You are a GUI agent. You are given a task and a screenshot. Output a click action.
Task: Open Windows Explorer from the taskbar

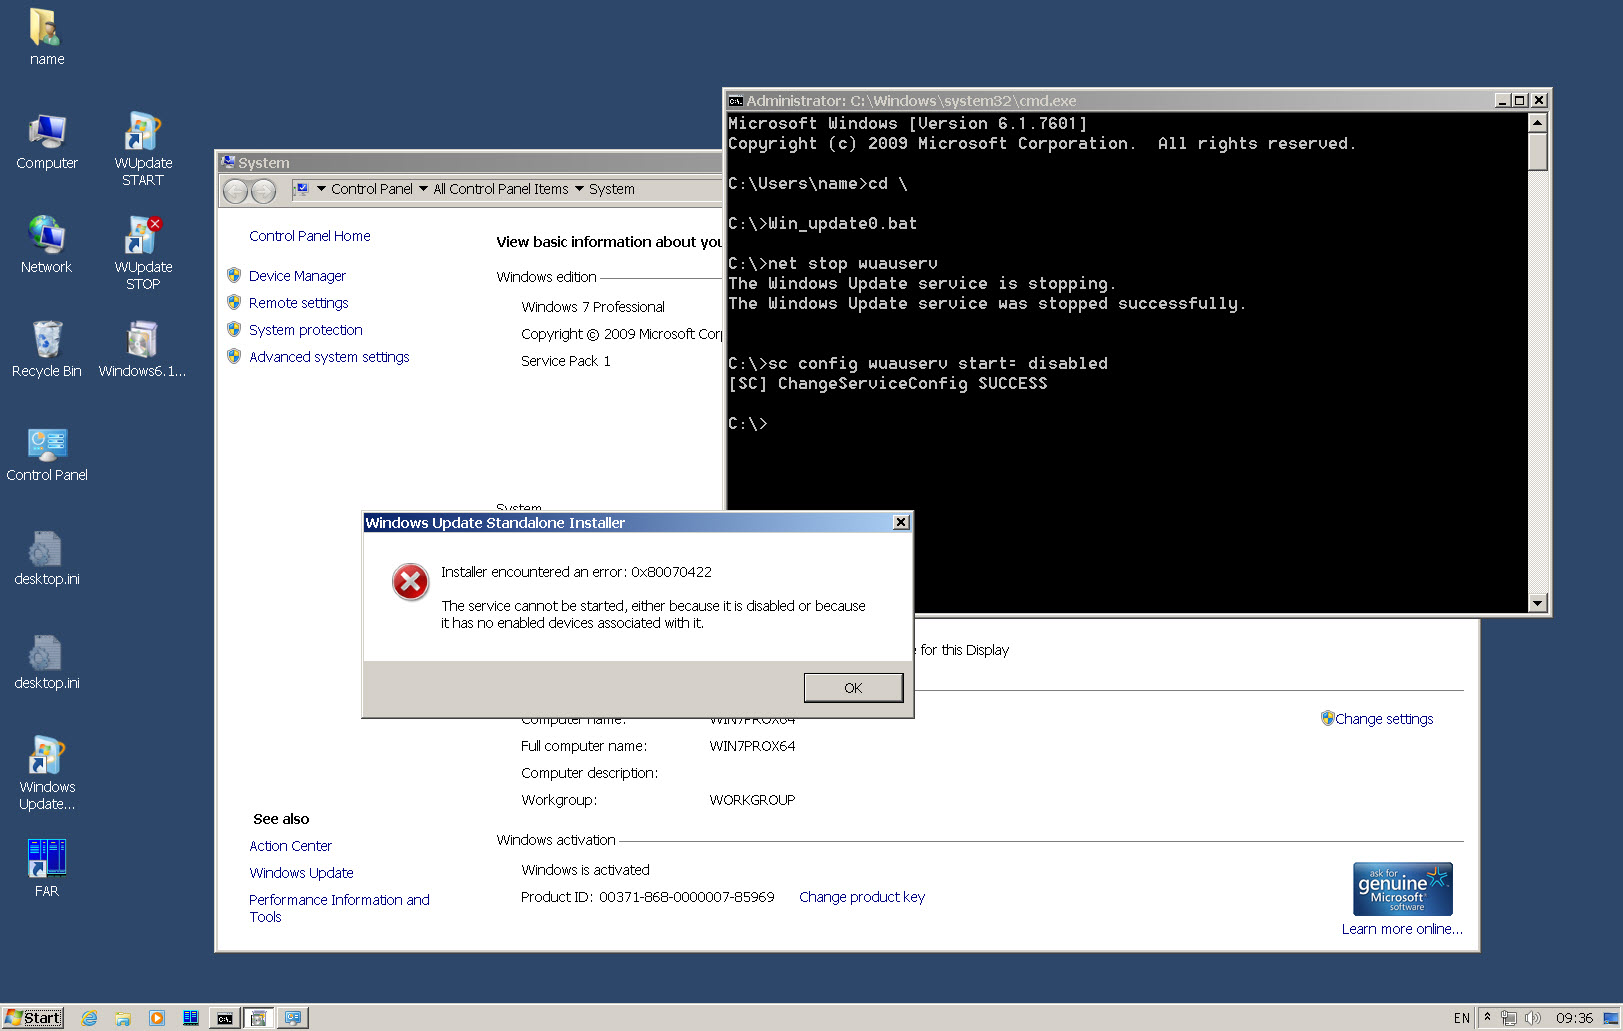123,1018
